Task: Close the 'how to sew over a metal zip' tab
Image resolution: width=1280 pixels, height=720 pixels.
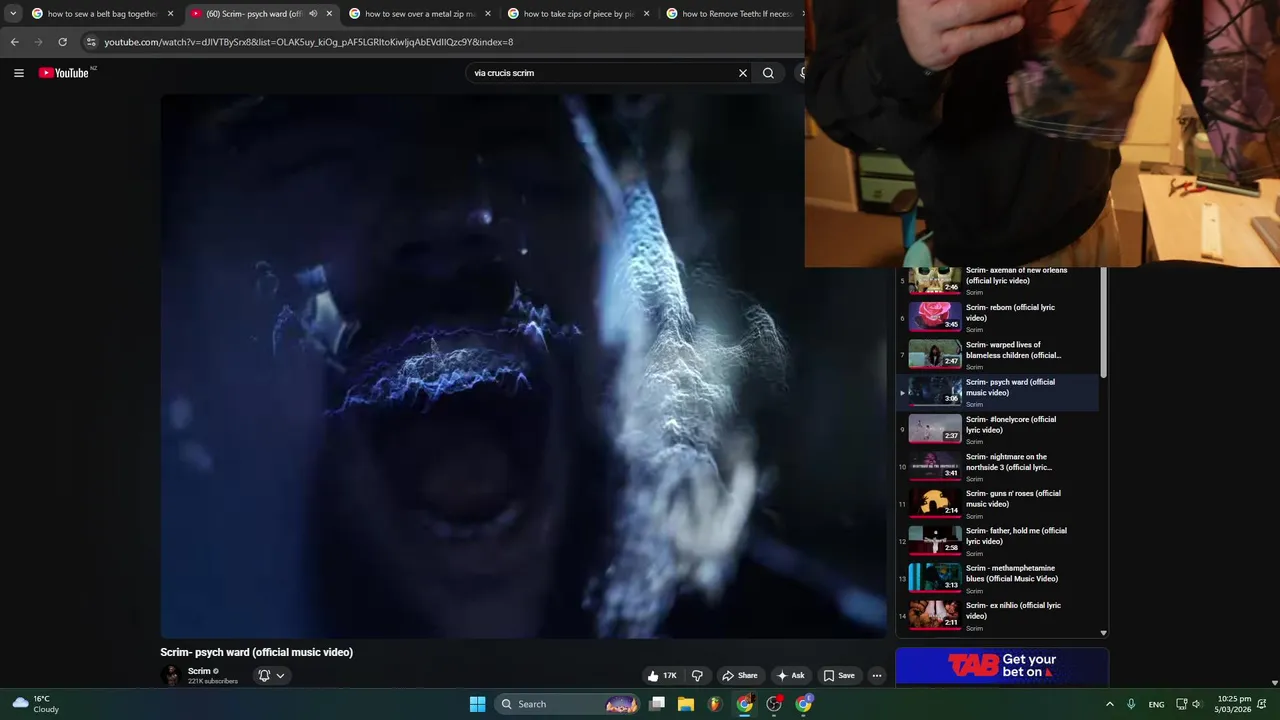Action: tap(488, 14)
